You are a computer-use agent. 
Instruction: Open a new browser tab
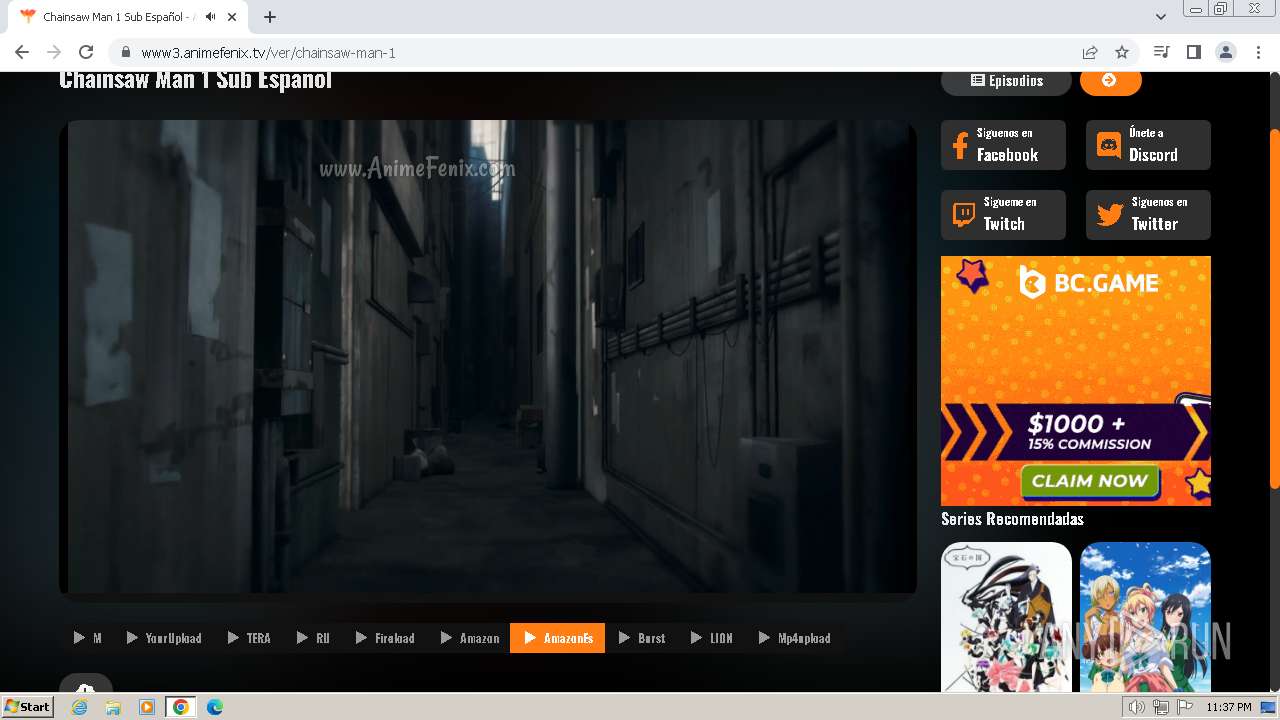(x=270, y=17)
